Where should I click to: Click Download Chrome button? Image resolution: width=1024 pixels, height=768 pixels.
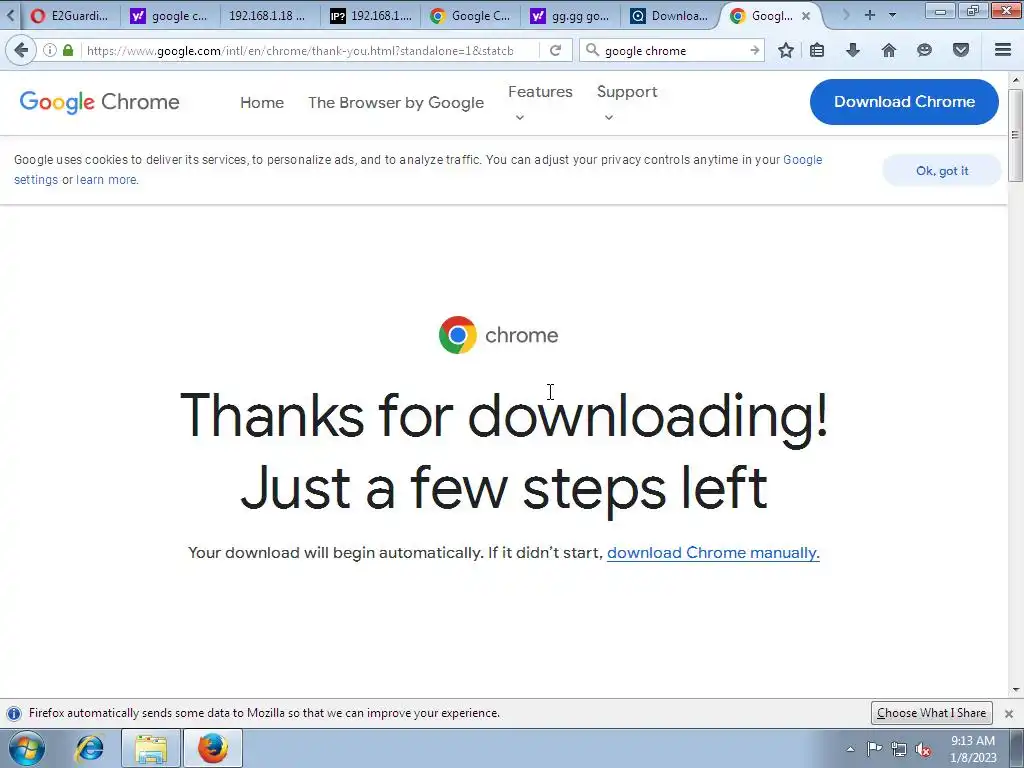point(904,101)
